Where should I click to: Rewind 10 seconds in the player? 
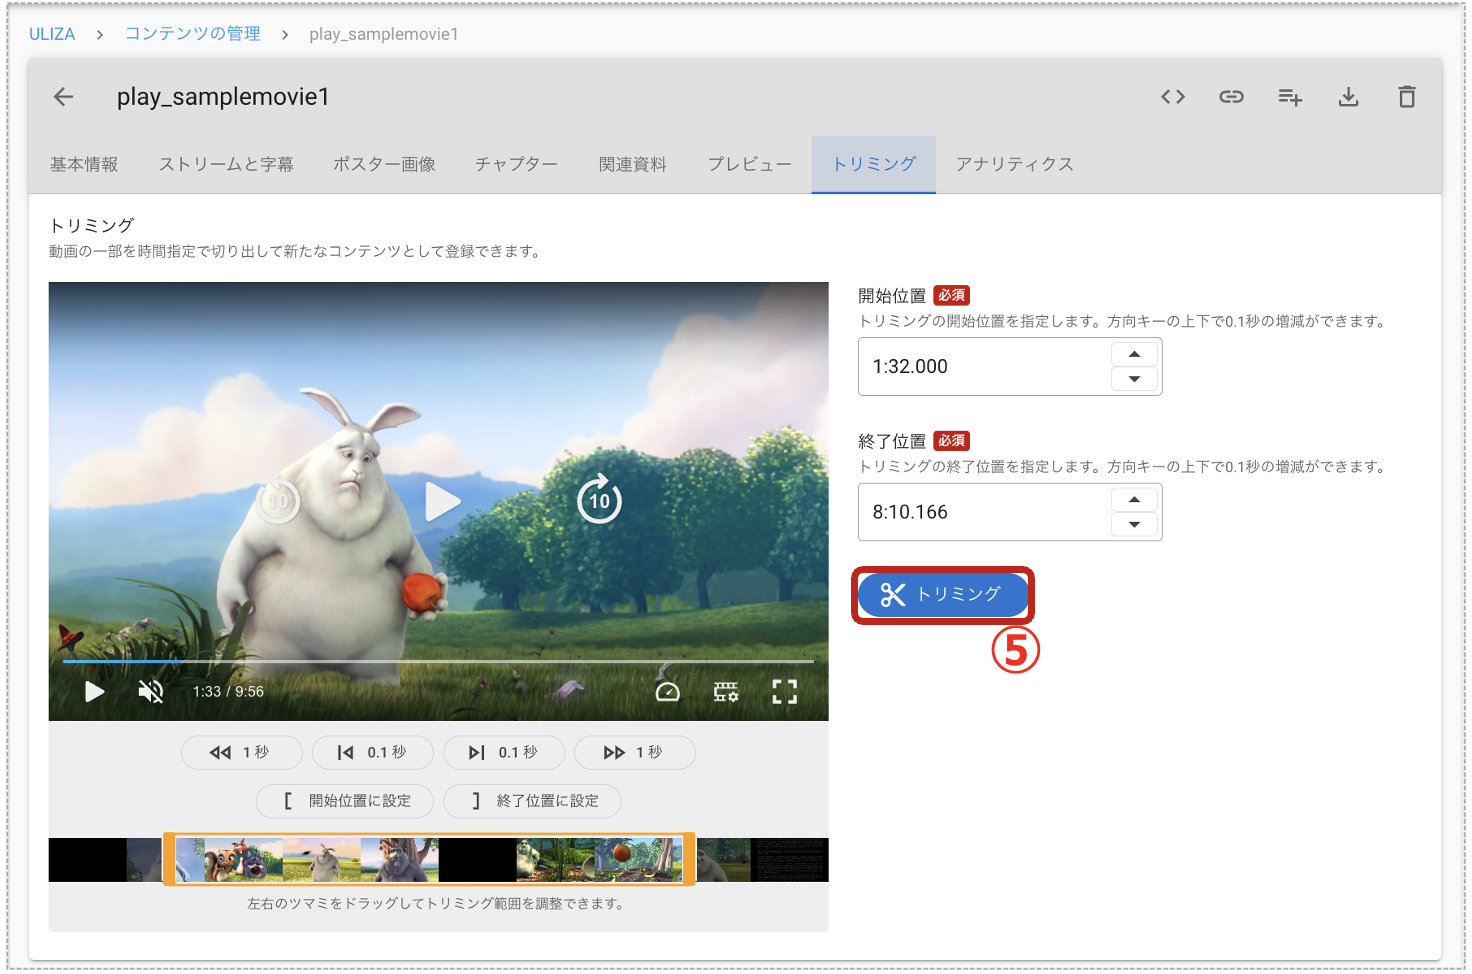click(279, 501)
